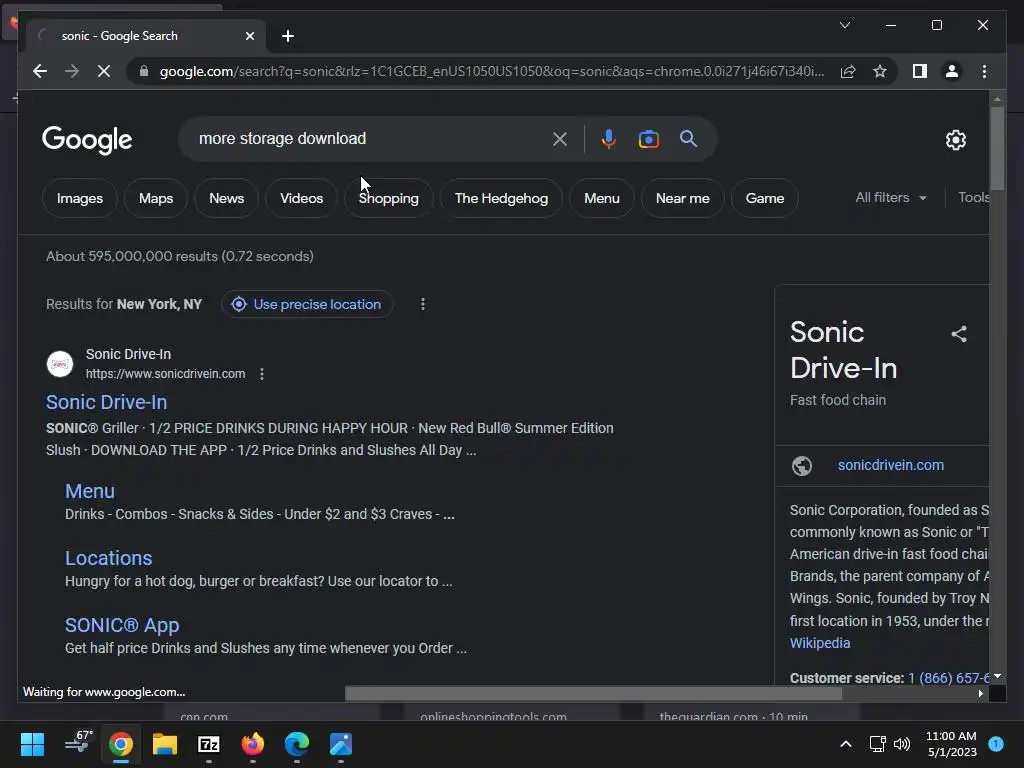Open Microsoft Edge from taskbar

pos(296,744)
